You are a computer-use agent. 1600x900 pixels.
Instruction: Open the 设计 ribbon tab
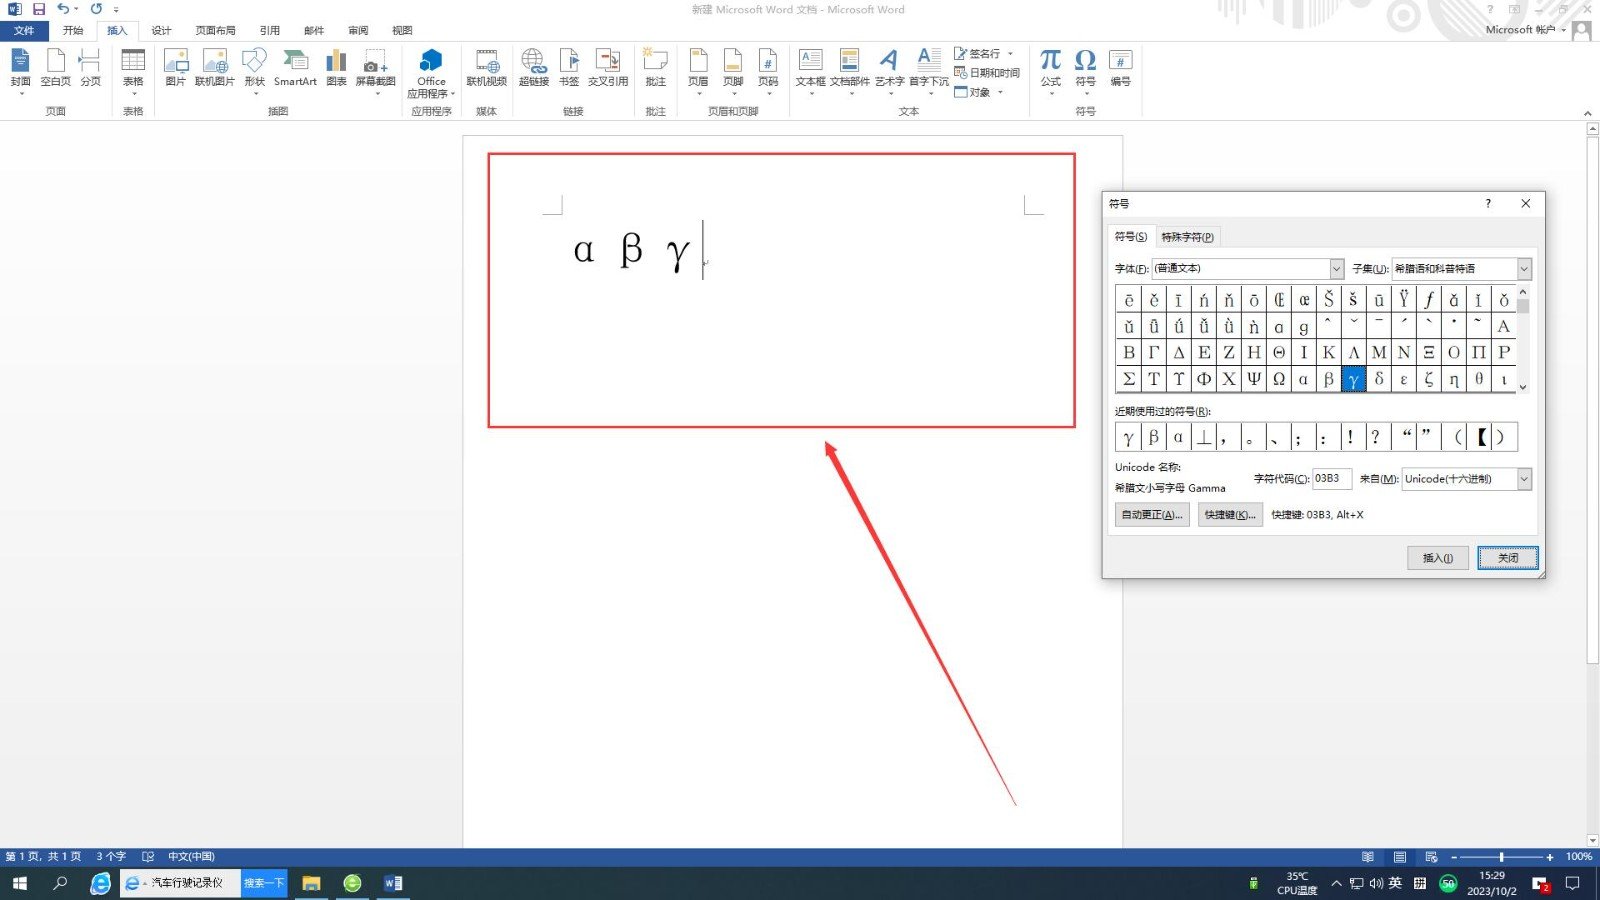(x=161, y=30)
